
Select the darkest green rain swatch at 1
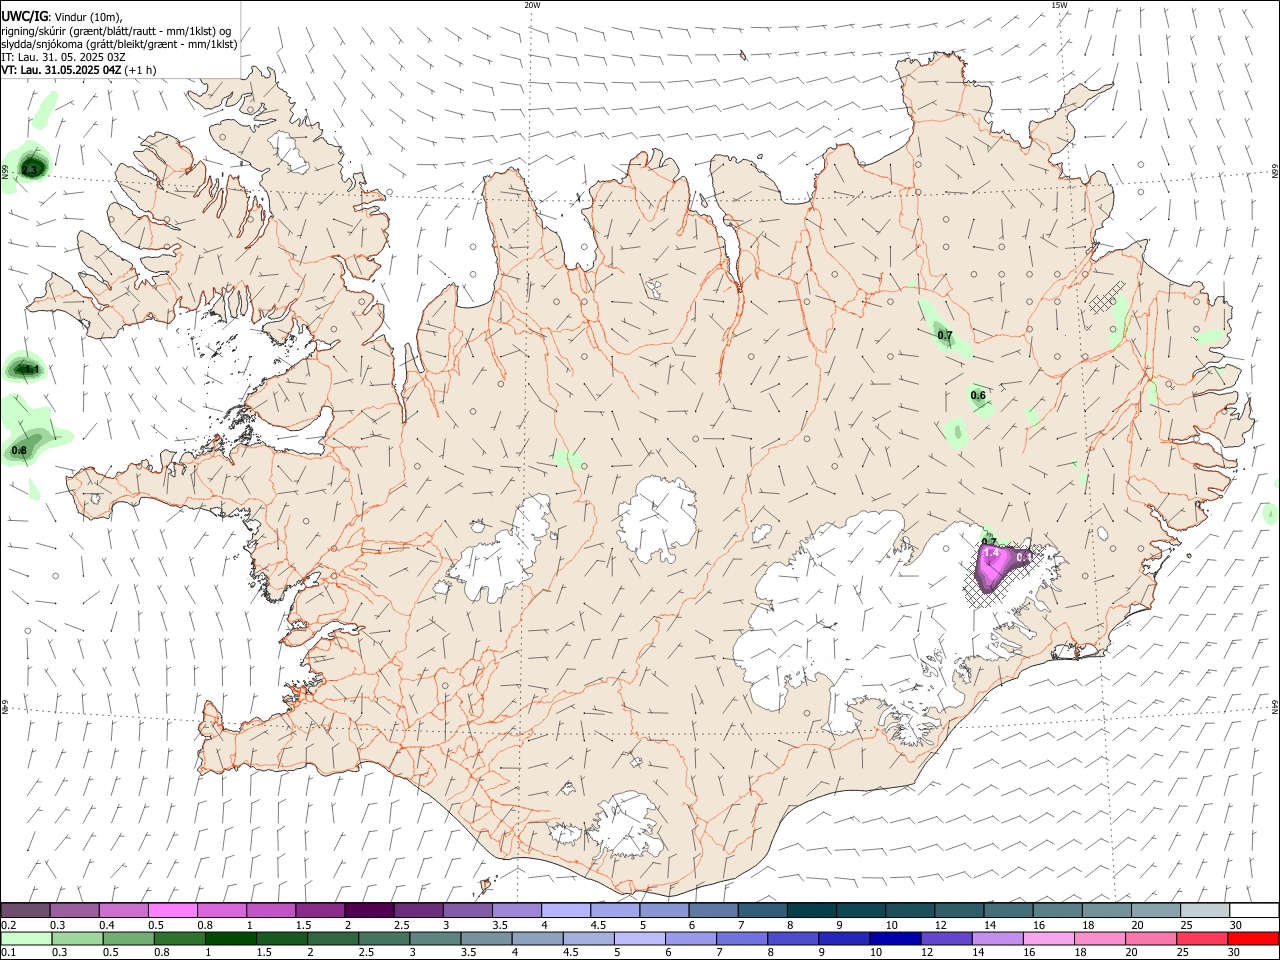(231, 939)
